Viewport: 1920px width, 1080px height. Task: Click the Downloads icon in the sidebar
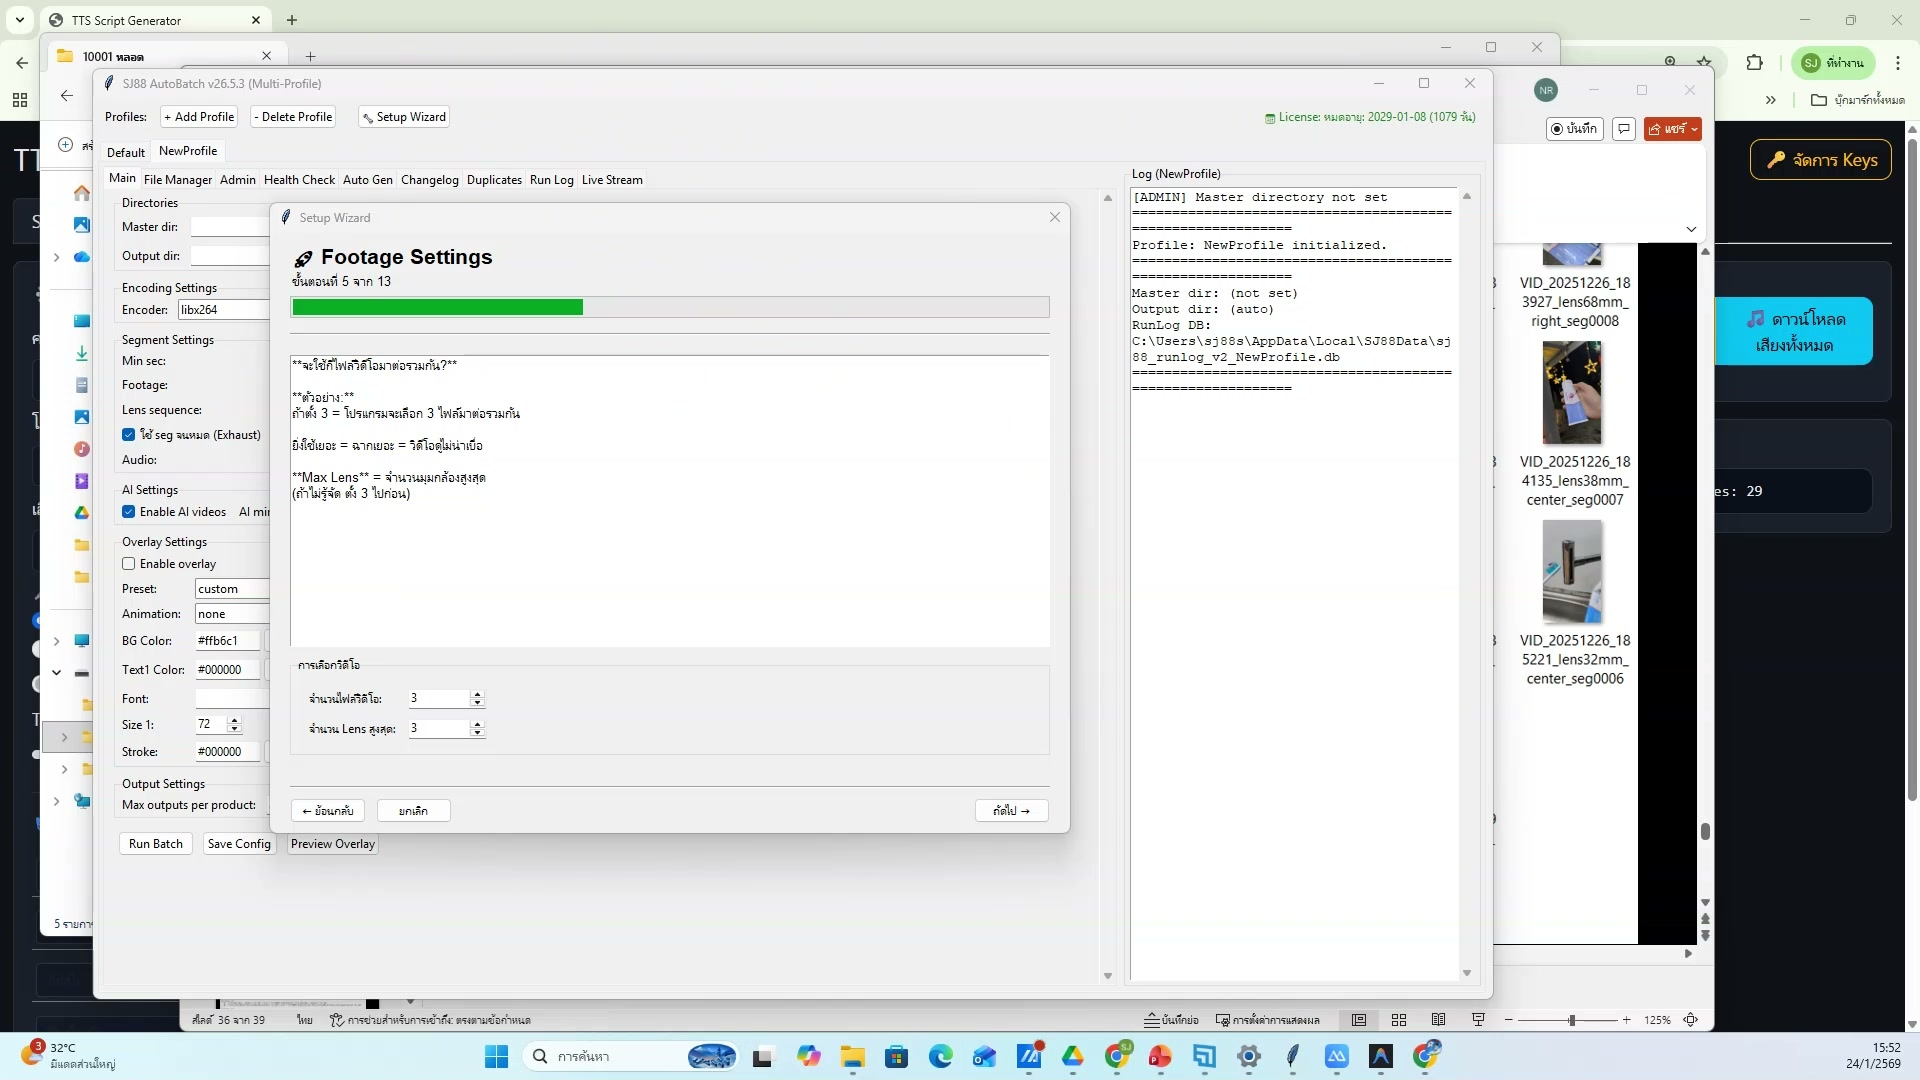pyautogui.click(x=82, y=353)
